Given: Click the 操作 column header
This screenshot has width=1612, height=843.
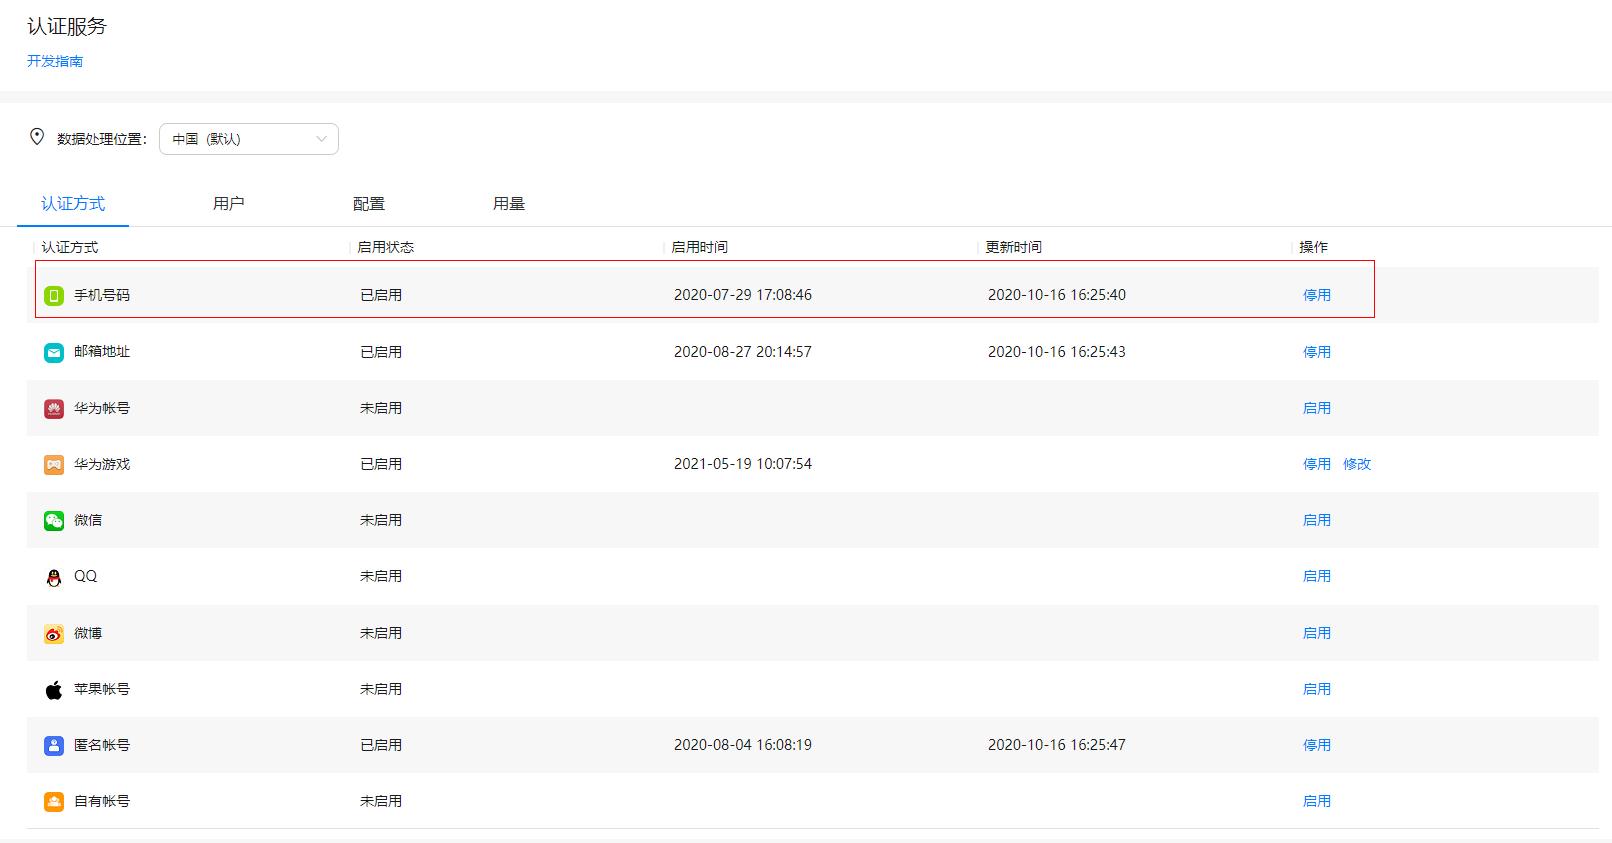Looking at the screenshot, I should (x=1313, y=247).
